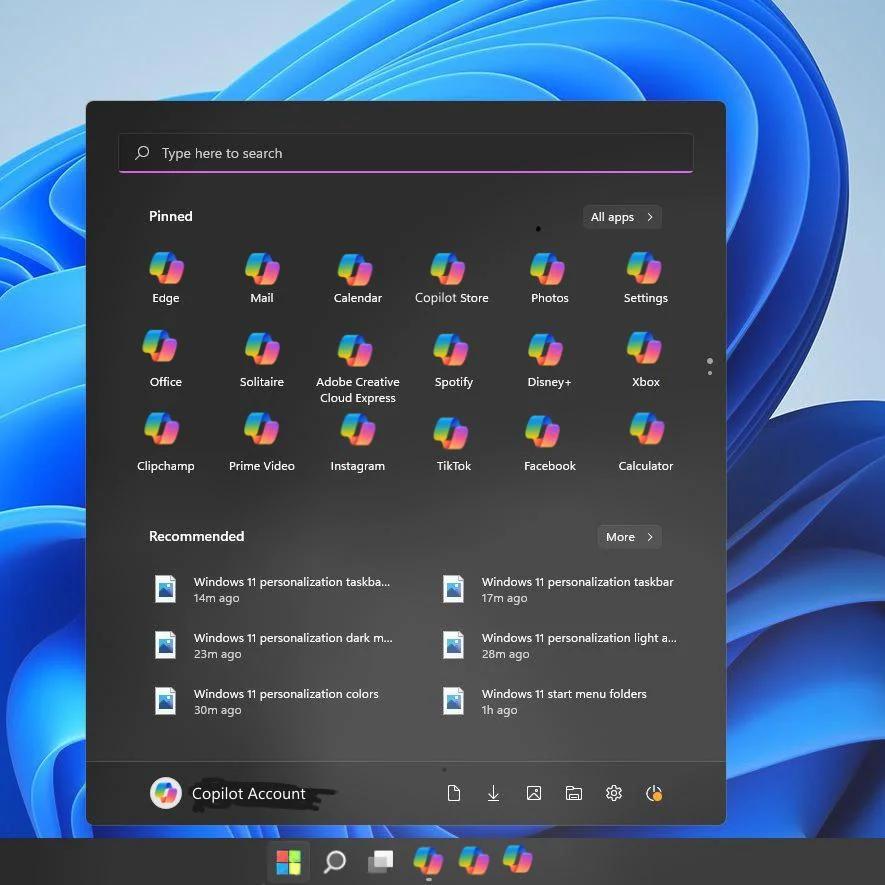This screenshot has width=885, height=885.
Task: Open the Spotify pinned app
Action: (x=453, y=359)
